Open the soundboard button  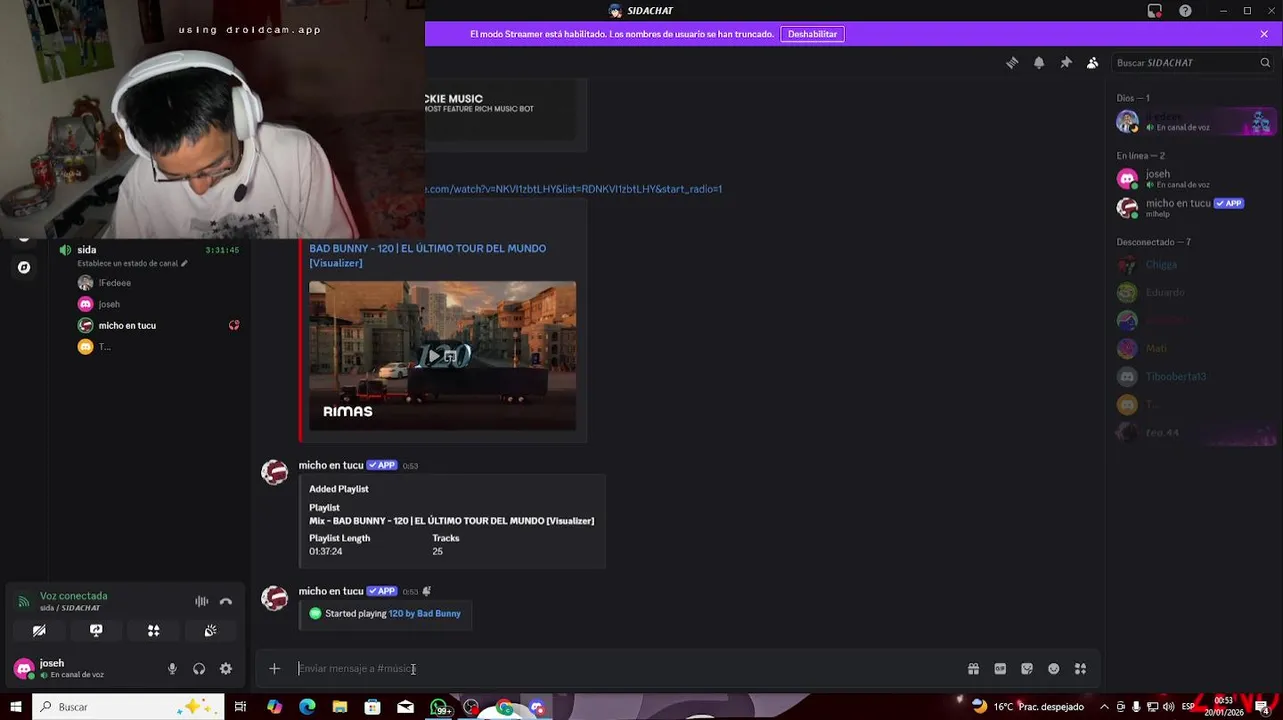[210, 631]
